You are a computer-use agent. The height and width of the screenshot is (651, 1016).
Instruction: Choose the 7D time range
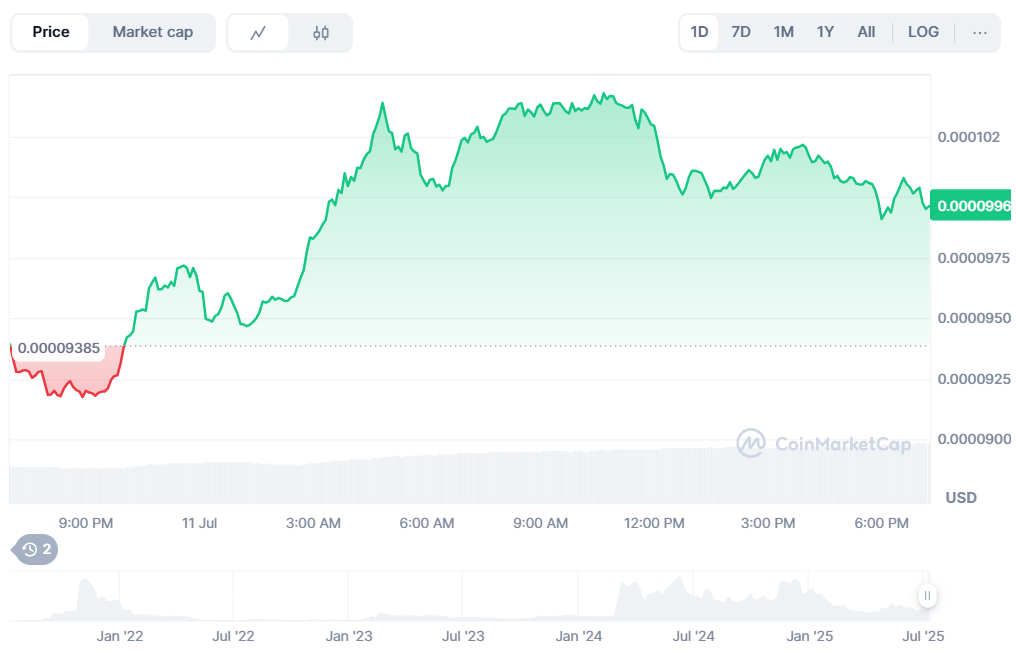coord(741,32)
